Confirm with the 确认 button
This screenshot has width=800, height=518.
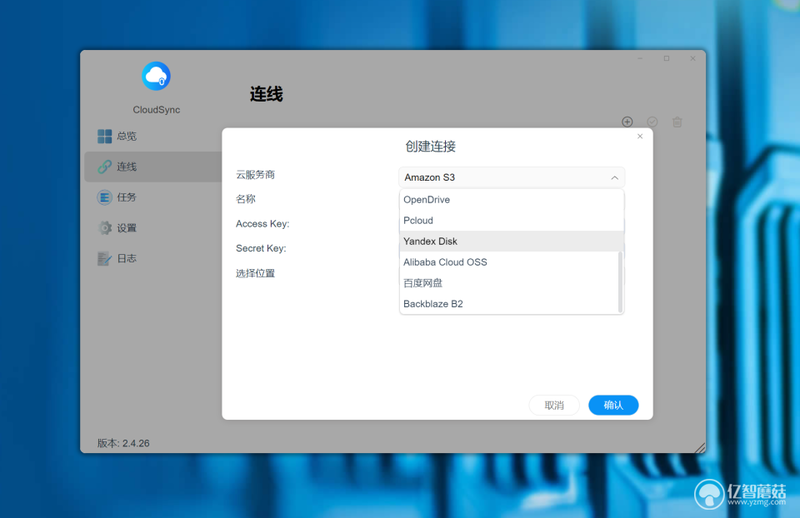(613, 405)
